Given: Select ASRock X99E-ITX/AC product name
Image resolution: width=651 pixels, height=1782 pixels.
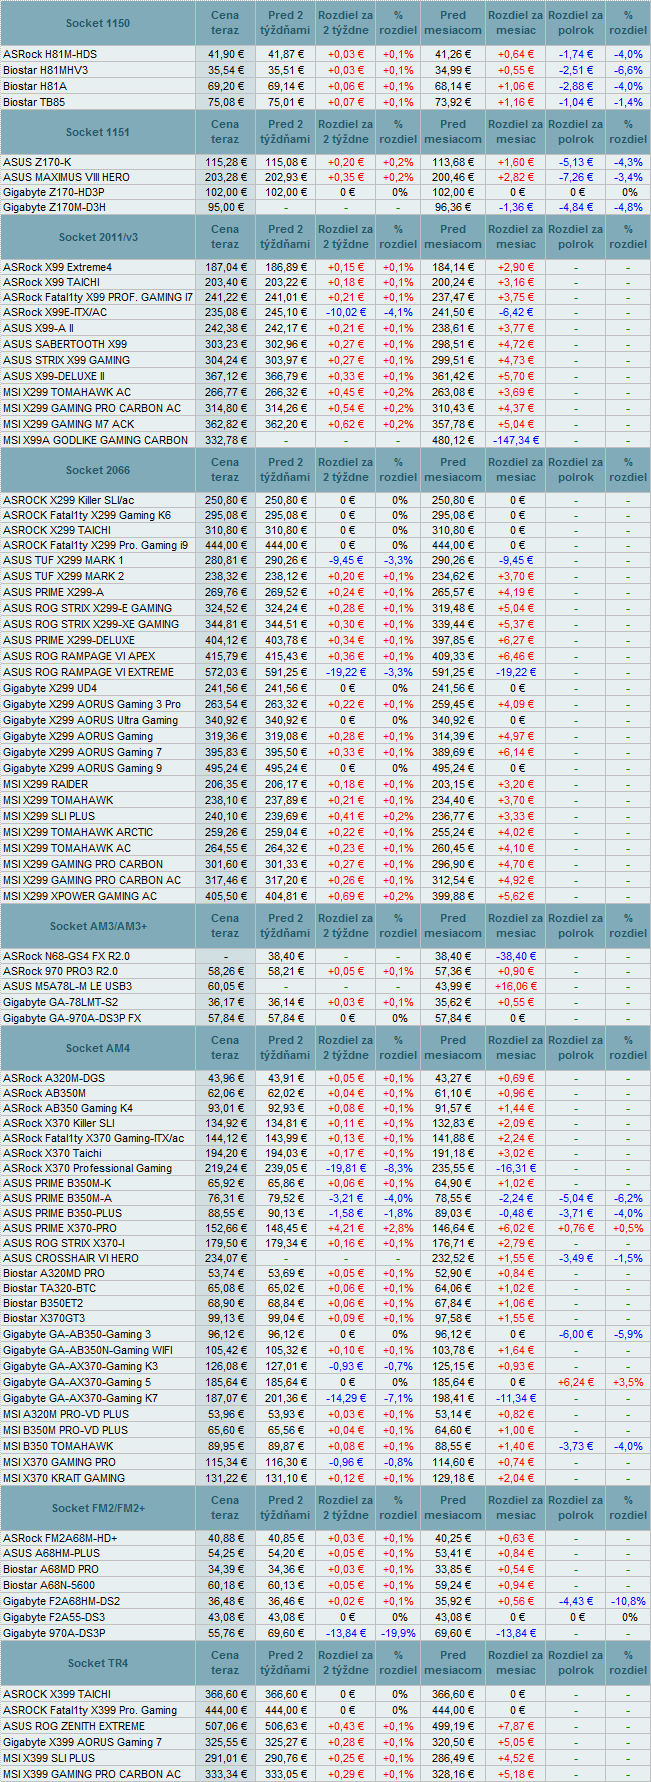Looking at the screenshot, I should coord(55,312).
